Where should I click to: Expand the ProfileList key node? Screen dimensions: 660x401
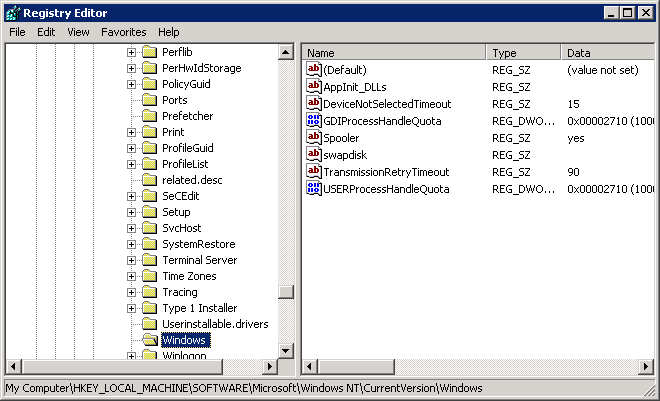click(x=131, y=164)
